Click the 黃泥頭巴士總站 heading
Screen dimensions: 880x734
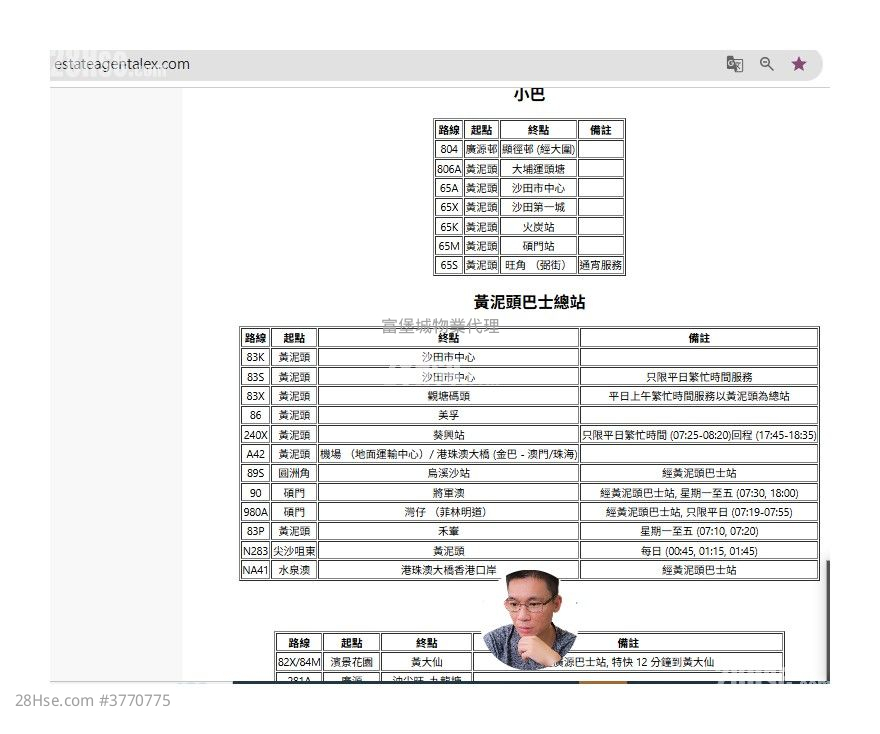pyautogui.click(x=529, y=302)
